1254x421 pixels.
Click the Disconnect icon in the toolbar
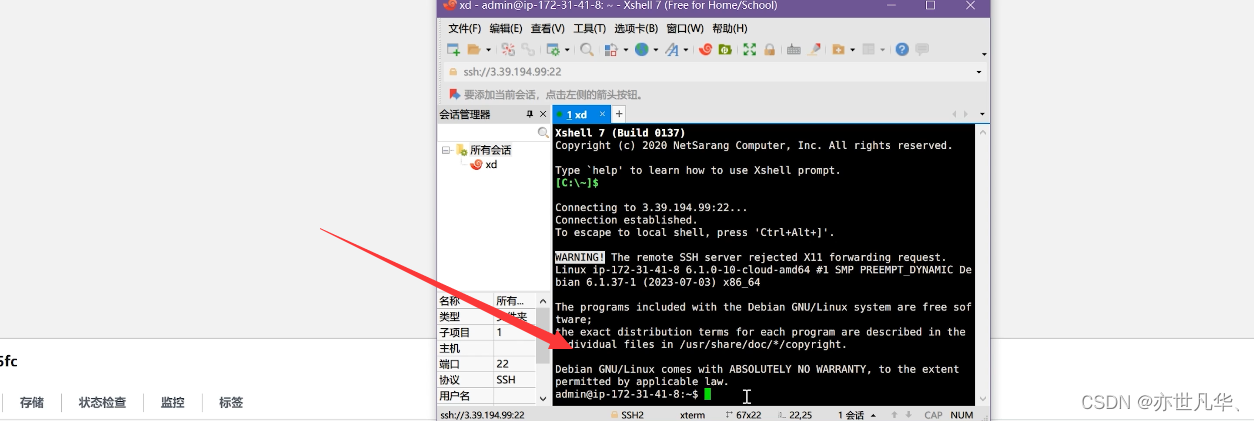(x=508, y=49)
